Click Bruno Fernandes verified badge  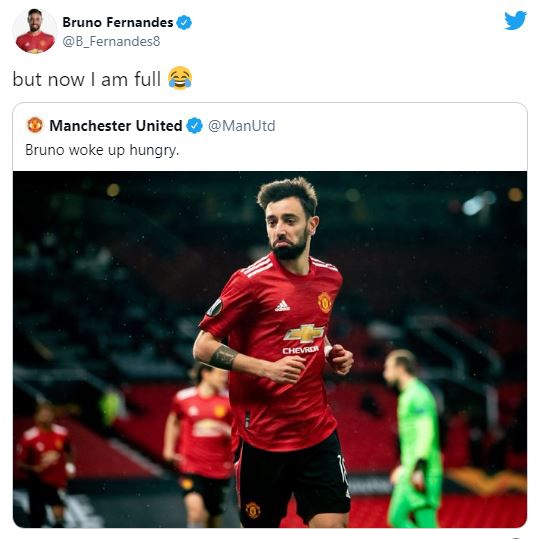coord(184,23)
